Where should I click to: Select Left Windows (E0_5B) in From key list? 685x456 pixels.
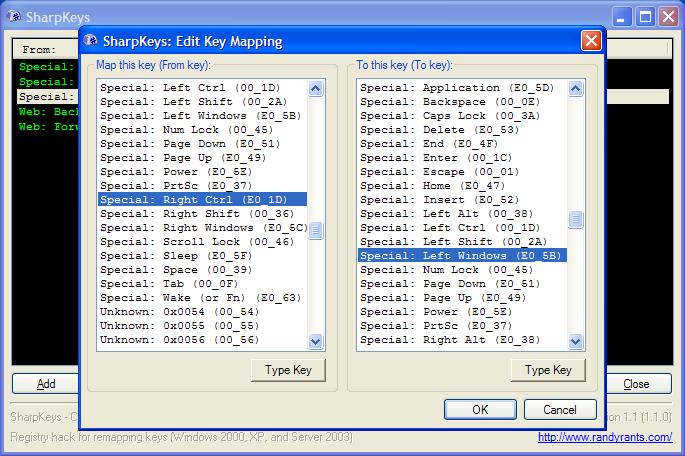tap(202, 116)
